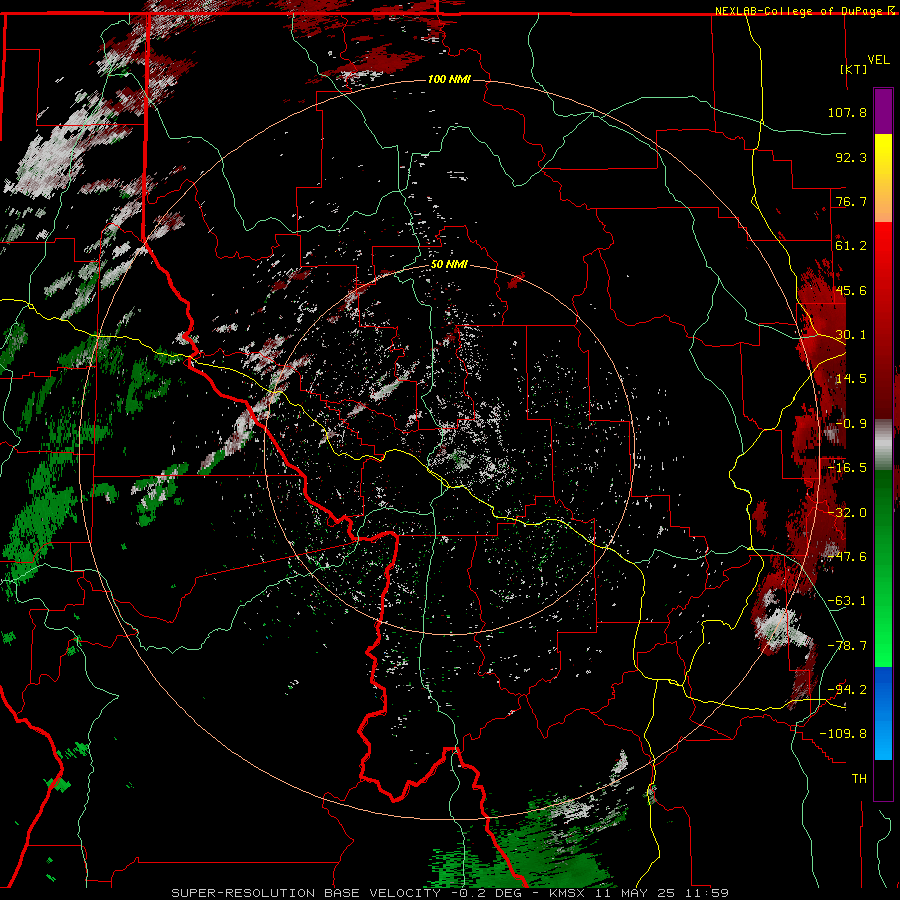The width and height of the screenshot is (900, 900).
Task: Click the 30.1 scale value
Action: click(x=851, y=335)
